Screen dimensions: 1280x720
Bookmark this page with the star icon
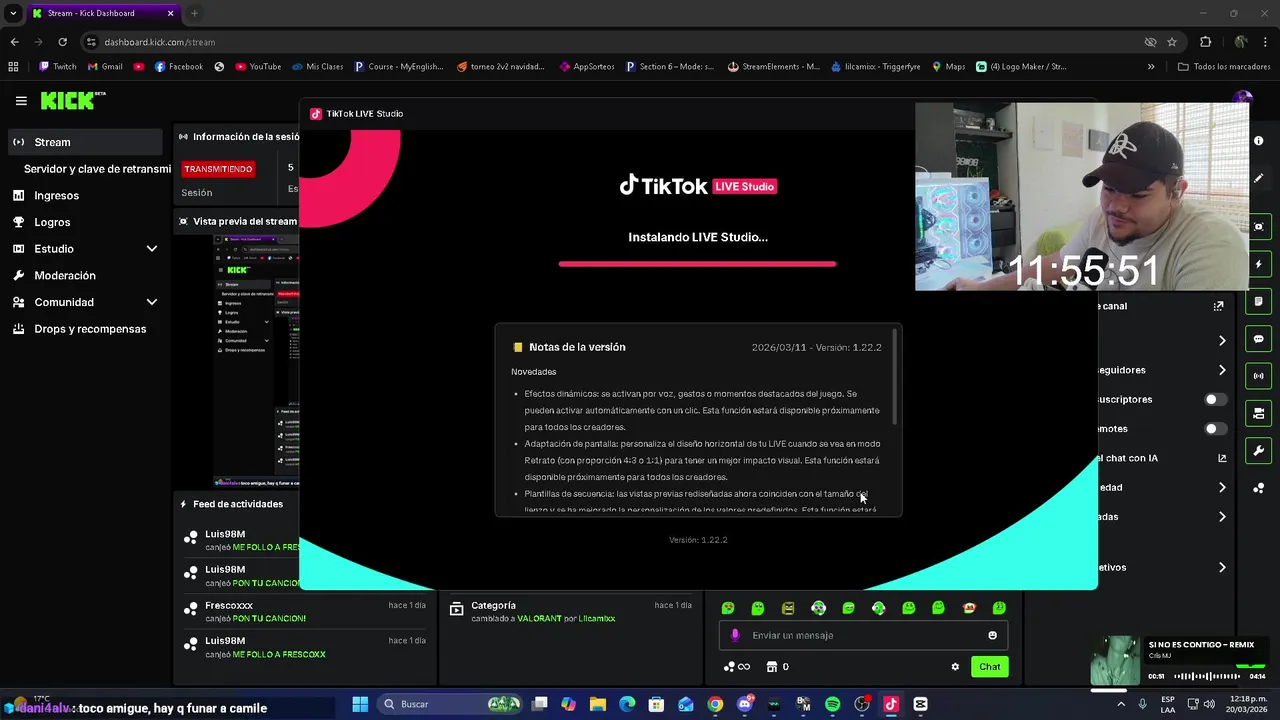(1172, 42)
